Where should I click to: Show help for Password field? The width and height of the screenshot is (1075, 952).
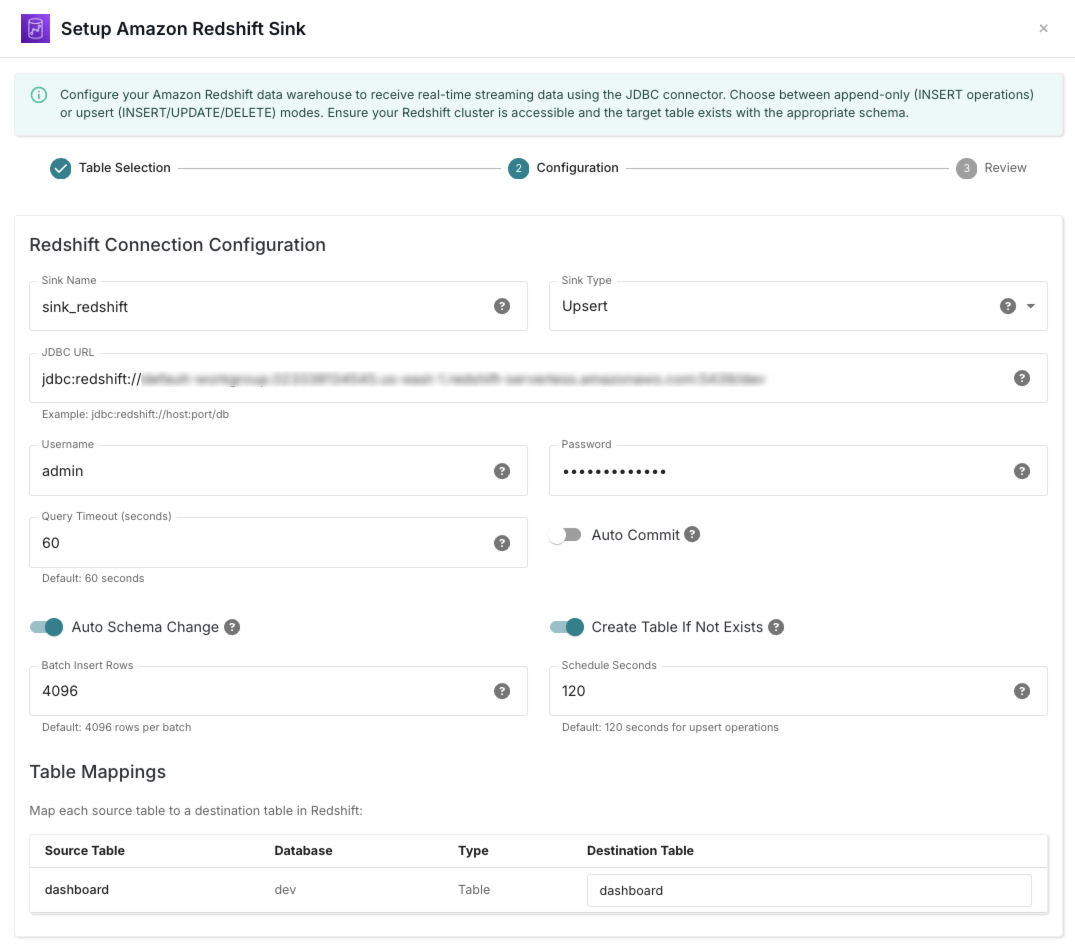(1022, 471)
